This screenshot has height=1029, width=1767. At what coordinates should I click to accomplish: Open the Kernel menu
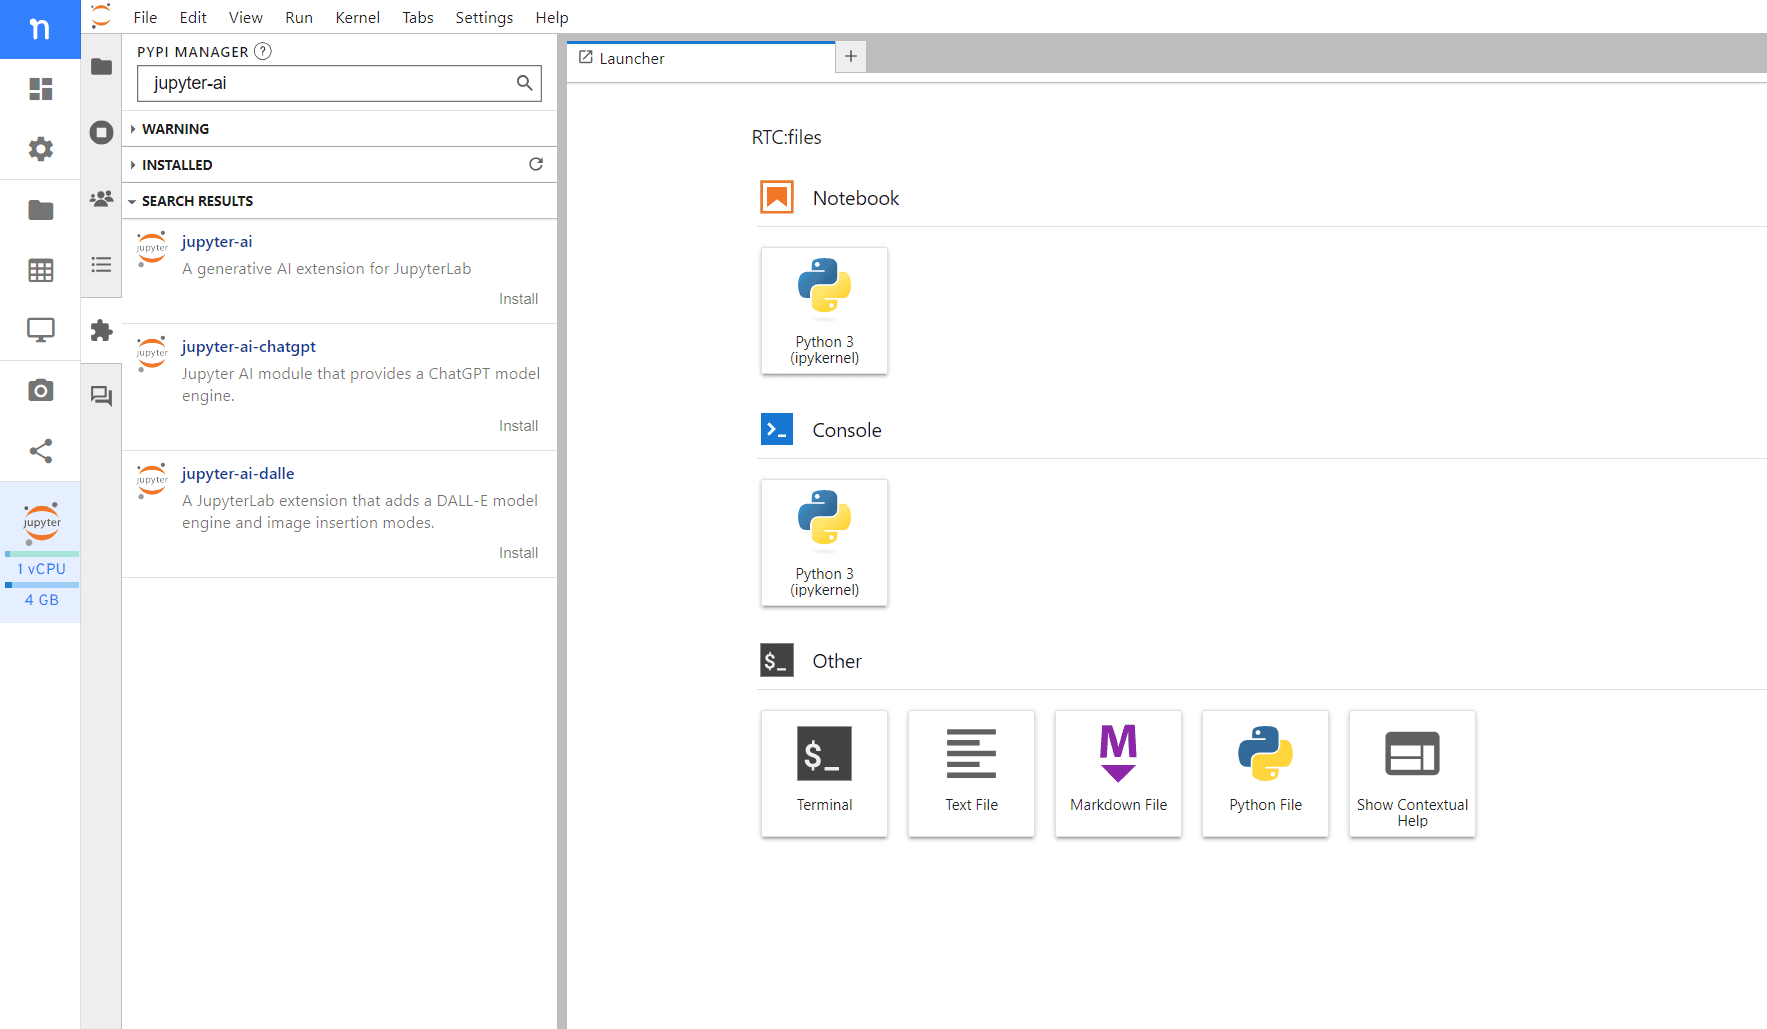click(357, 17)
